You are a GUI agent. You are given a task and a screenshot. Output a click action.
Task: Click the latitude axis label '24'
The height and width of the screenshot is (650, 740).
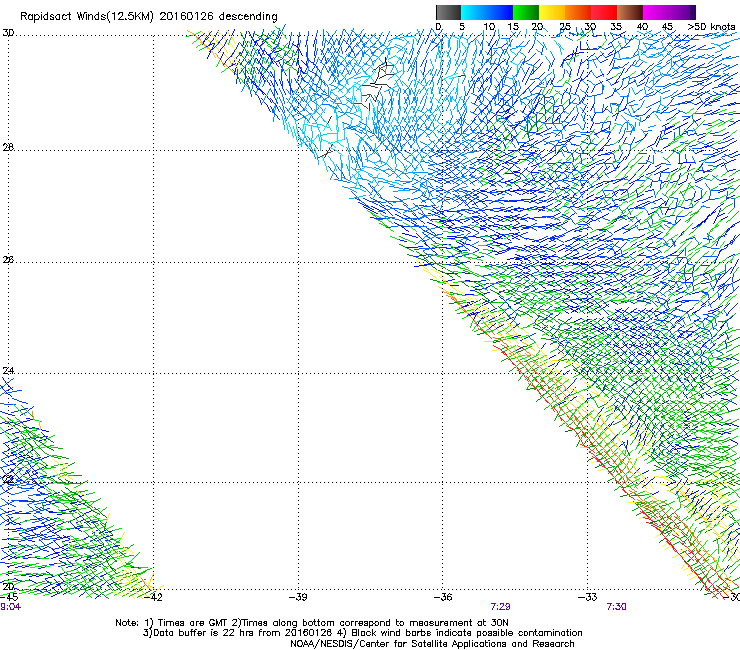tap(8, 371)
